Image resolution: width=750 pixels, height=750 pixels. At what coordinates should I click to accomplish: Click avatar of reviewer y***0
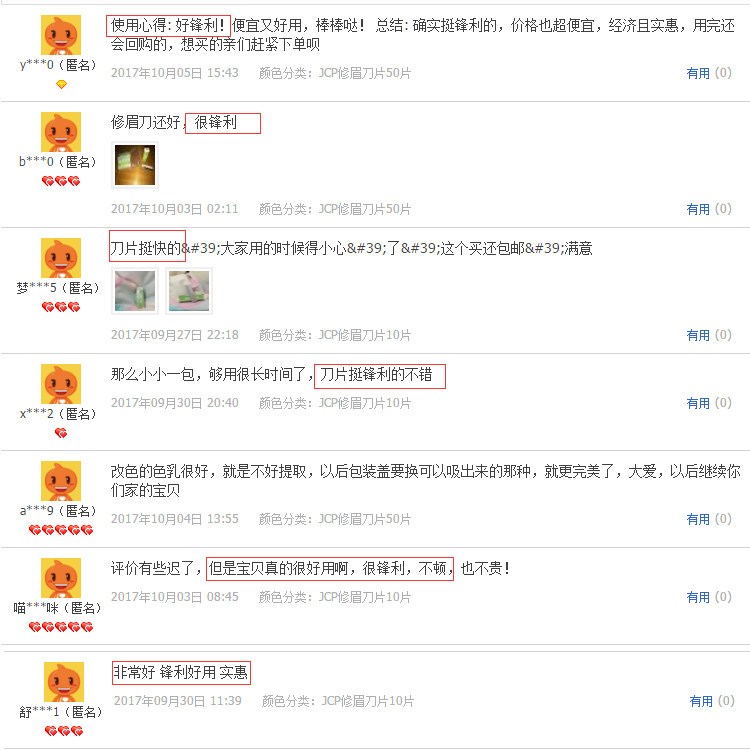pyautogui.click(x=61, y=34)
